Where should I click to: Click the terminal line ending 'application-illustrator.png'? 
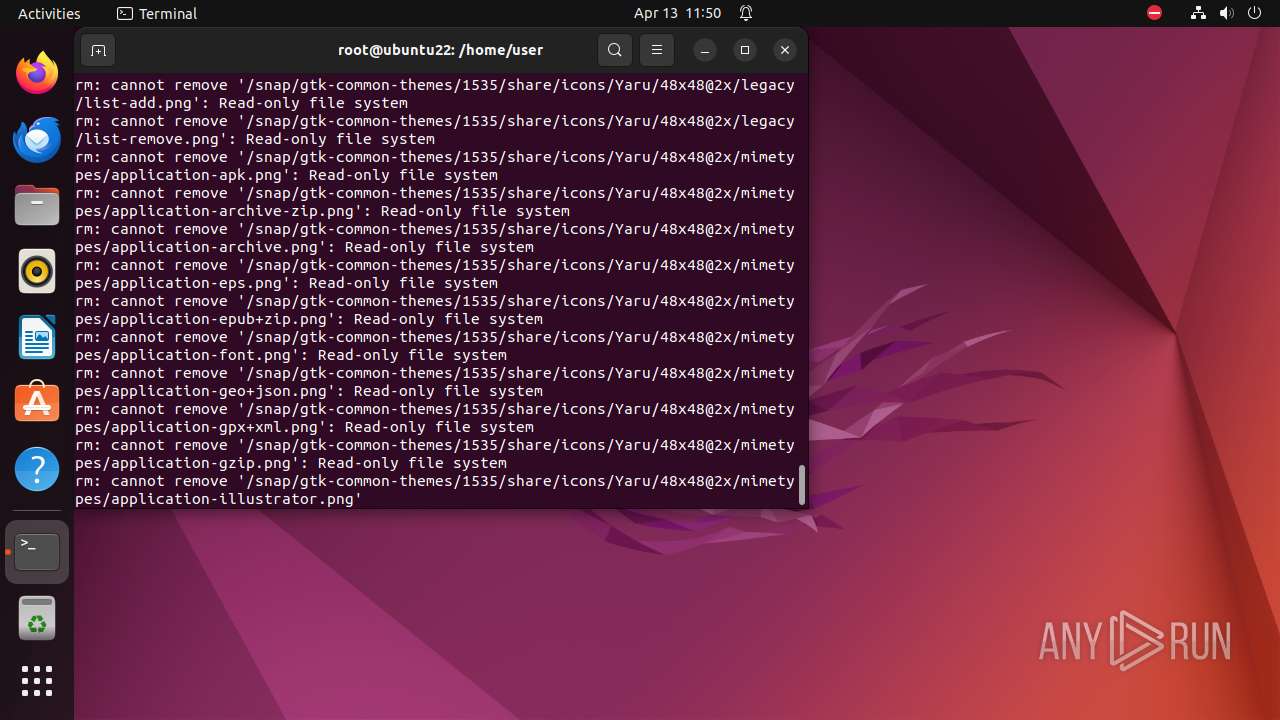click(x=218, y=499)
